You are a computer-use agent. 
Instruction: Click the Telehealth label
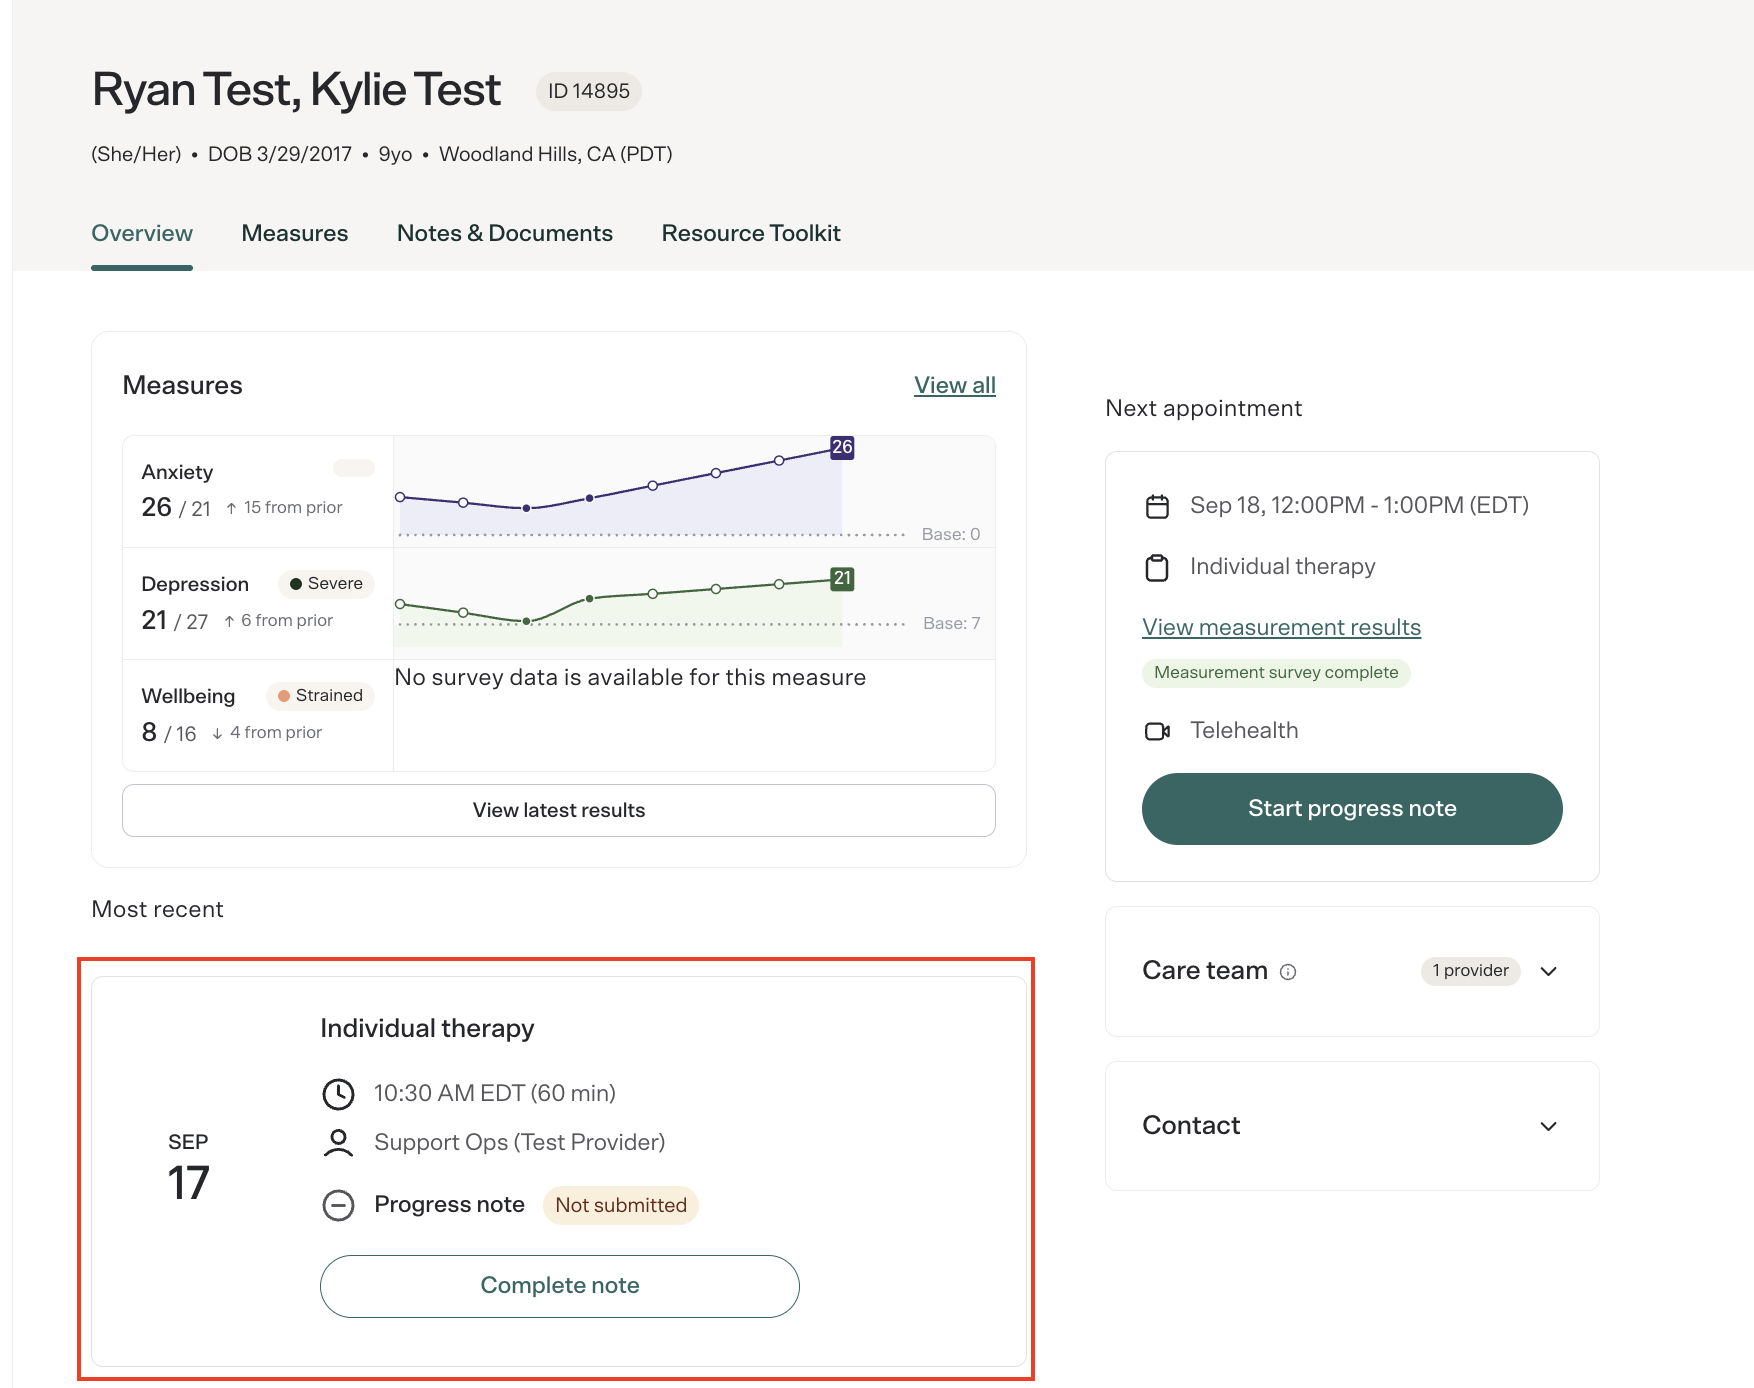pyautogui.click(x=1244, y=731)
